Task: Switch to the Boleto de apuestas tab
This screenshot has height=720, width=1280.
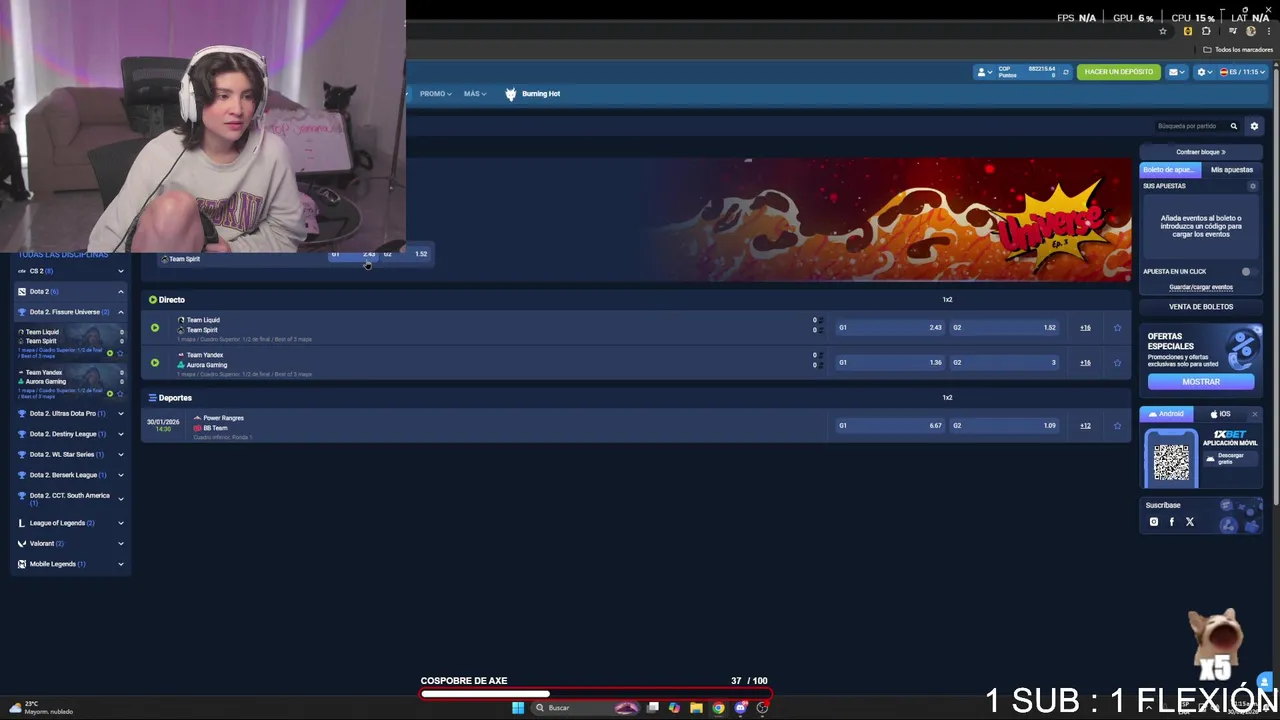Action: (x=1169, y=170)
